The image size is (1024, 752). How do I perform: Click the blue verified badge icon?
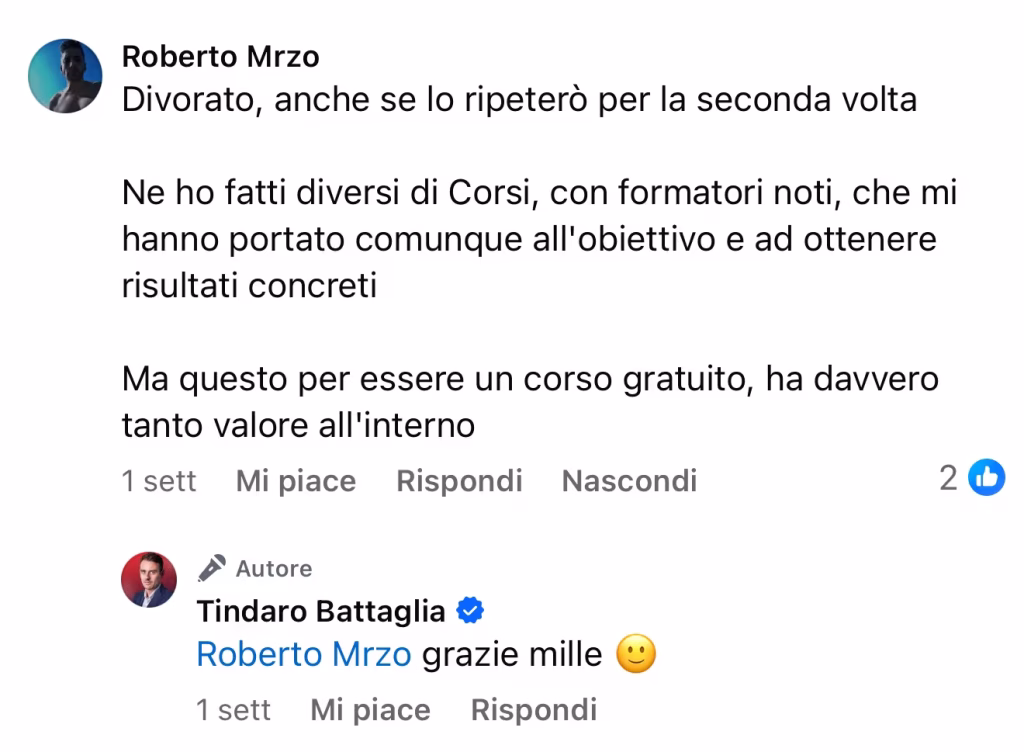click(x=470, y=610)
